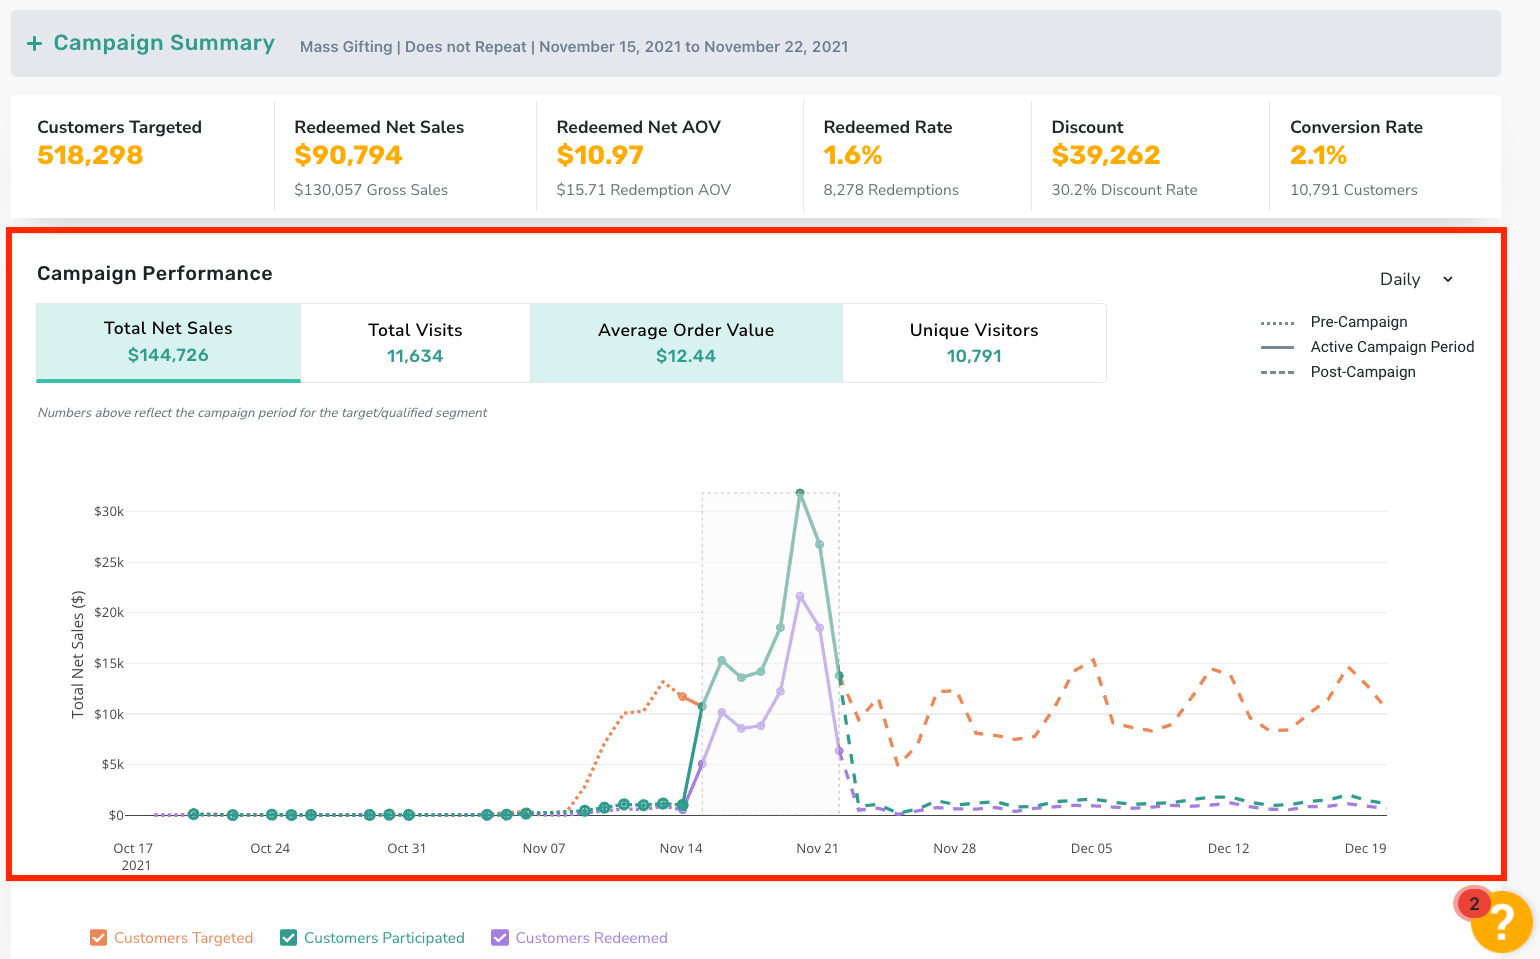Image resolution: width=1540 pixels, height=959 pixels.
Task: Click the green peak data point on chart
Action: click(800, 493)
